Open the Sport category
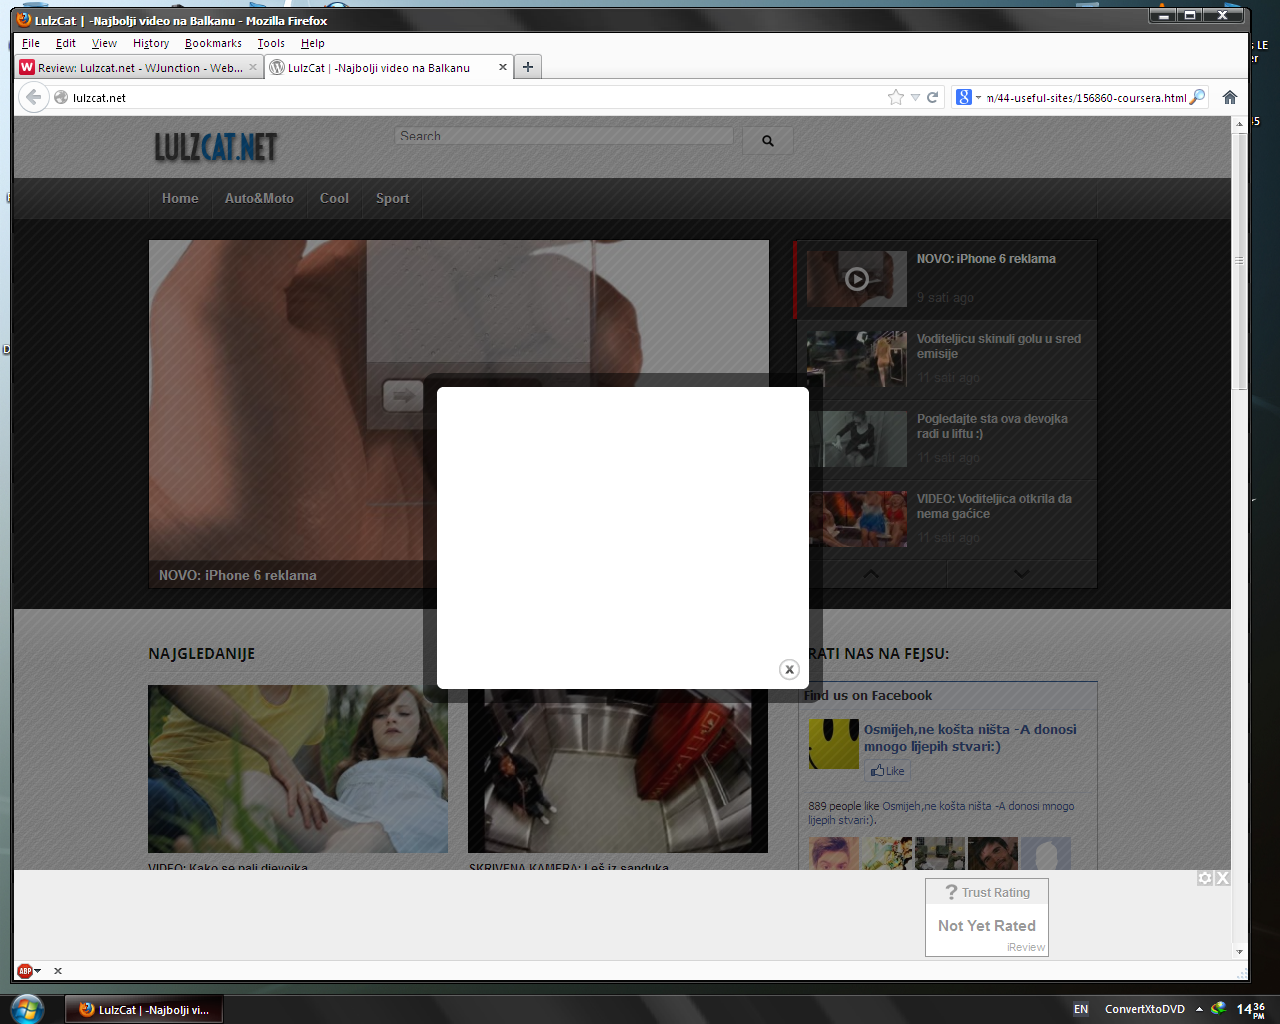 [x=393, y=198]
